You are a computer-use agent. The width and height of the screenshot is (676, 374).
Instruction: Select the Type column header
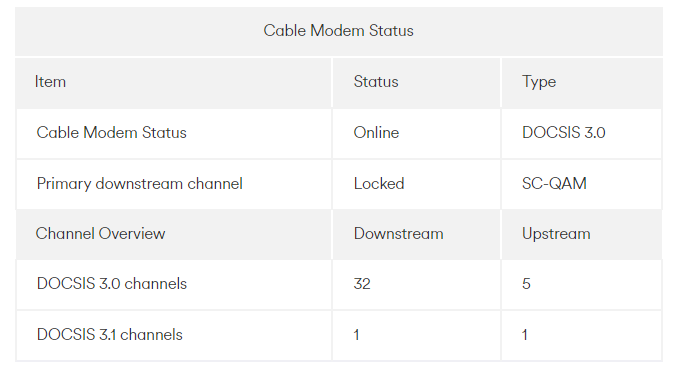[x=539, y=82]
